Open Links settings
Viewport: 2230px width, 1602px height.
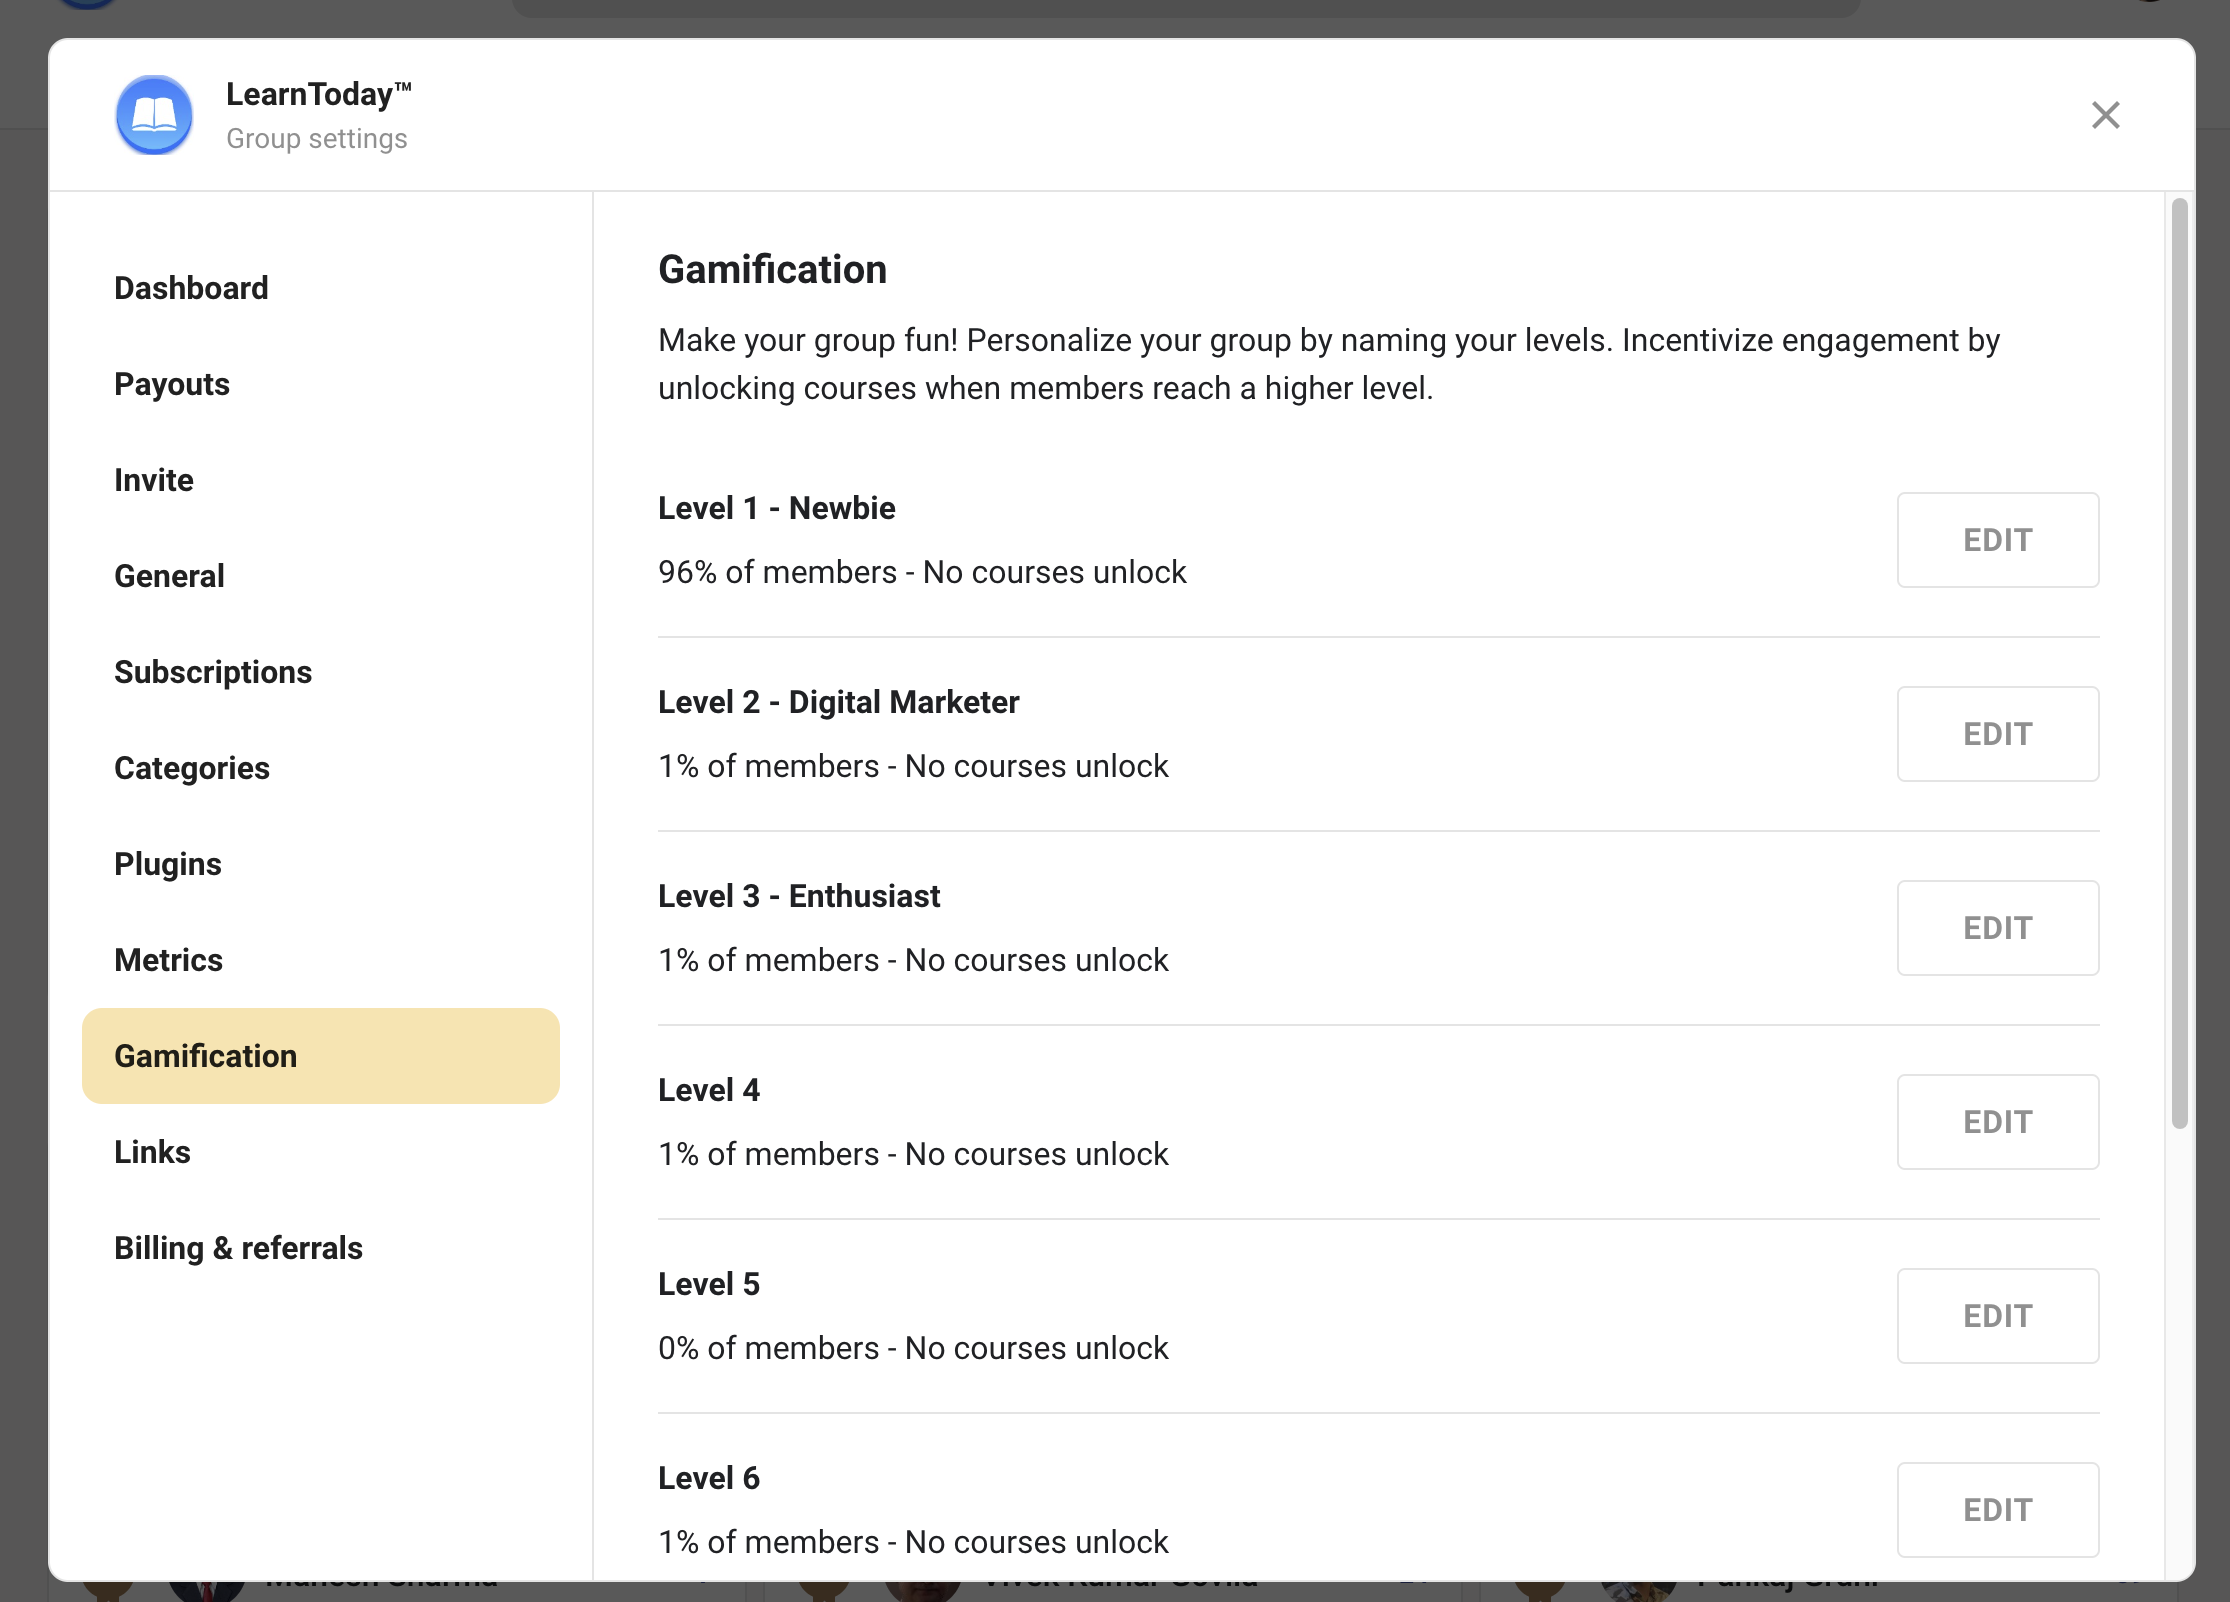coord(152,1152)
